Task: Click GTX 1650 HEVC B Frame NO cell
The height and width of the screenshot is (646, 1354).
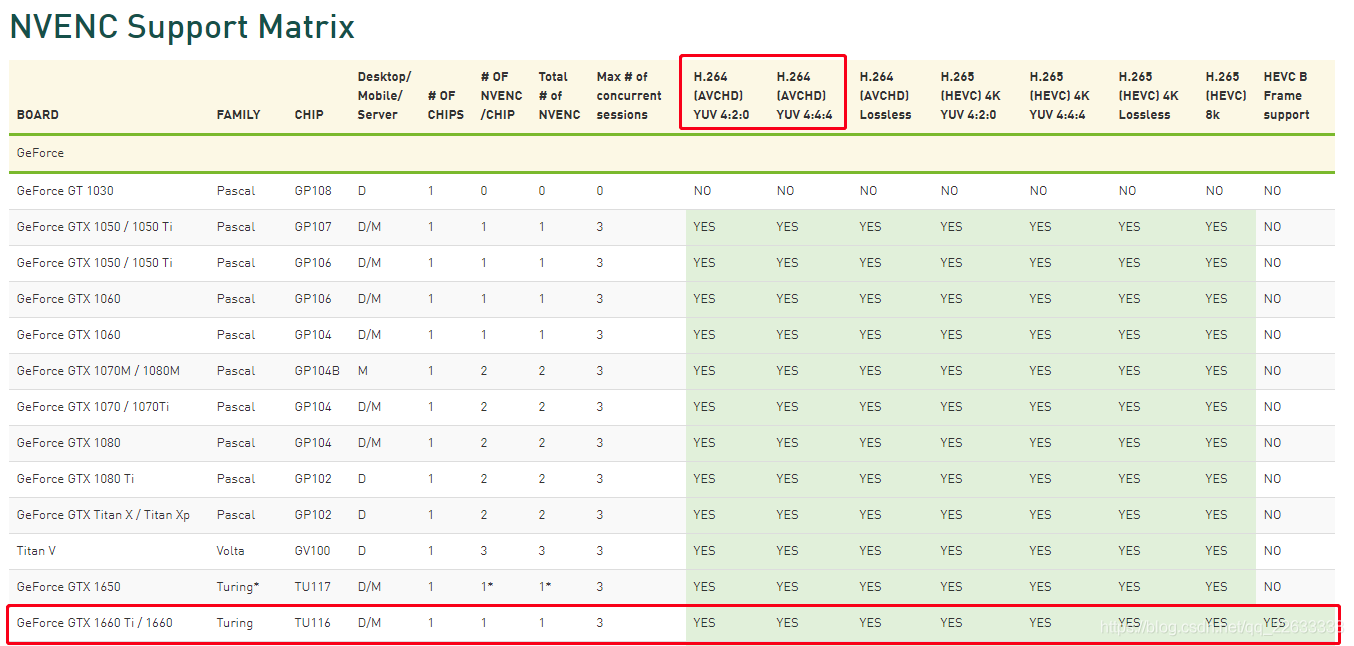Action: click(x=1272, y=587)
